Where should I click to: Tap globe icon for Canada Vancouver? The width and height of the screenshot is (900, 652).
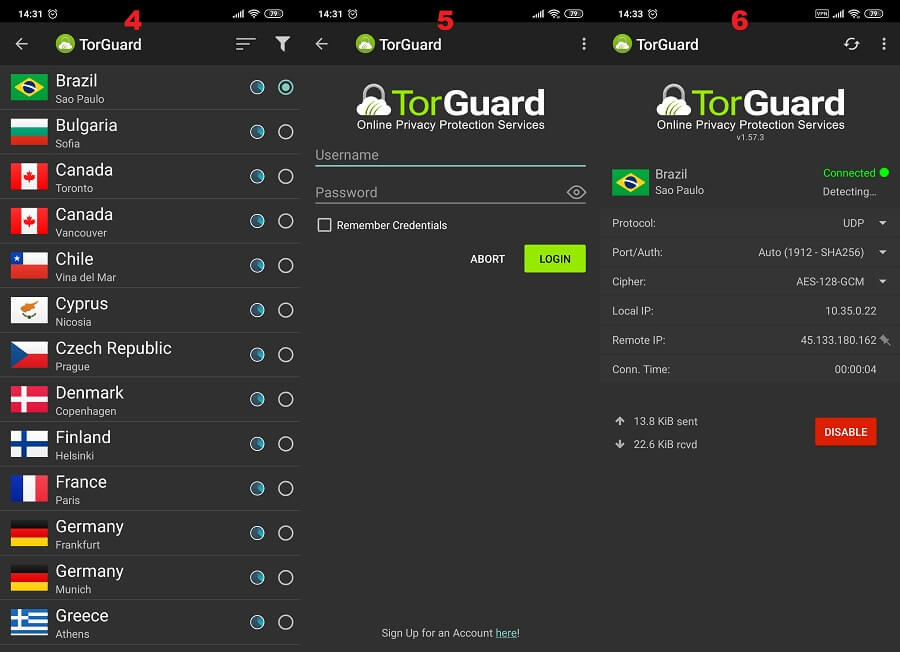tap(257, 221)
